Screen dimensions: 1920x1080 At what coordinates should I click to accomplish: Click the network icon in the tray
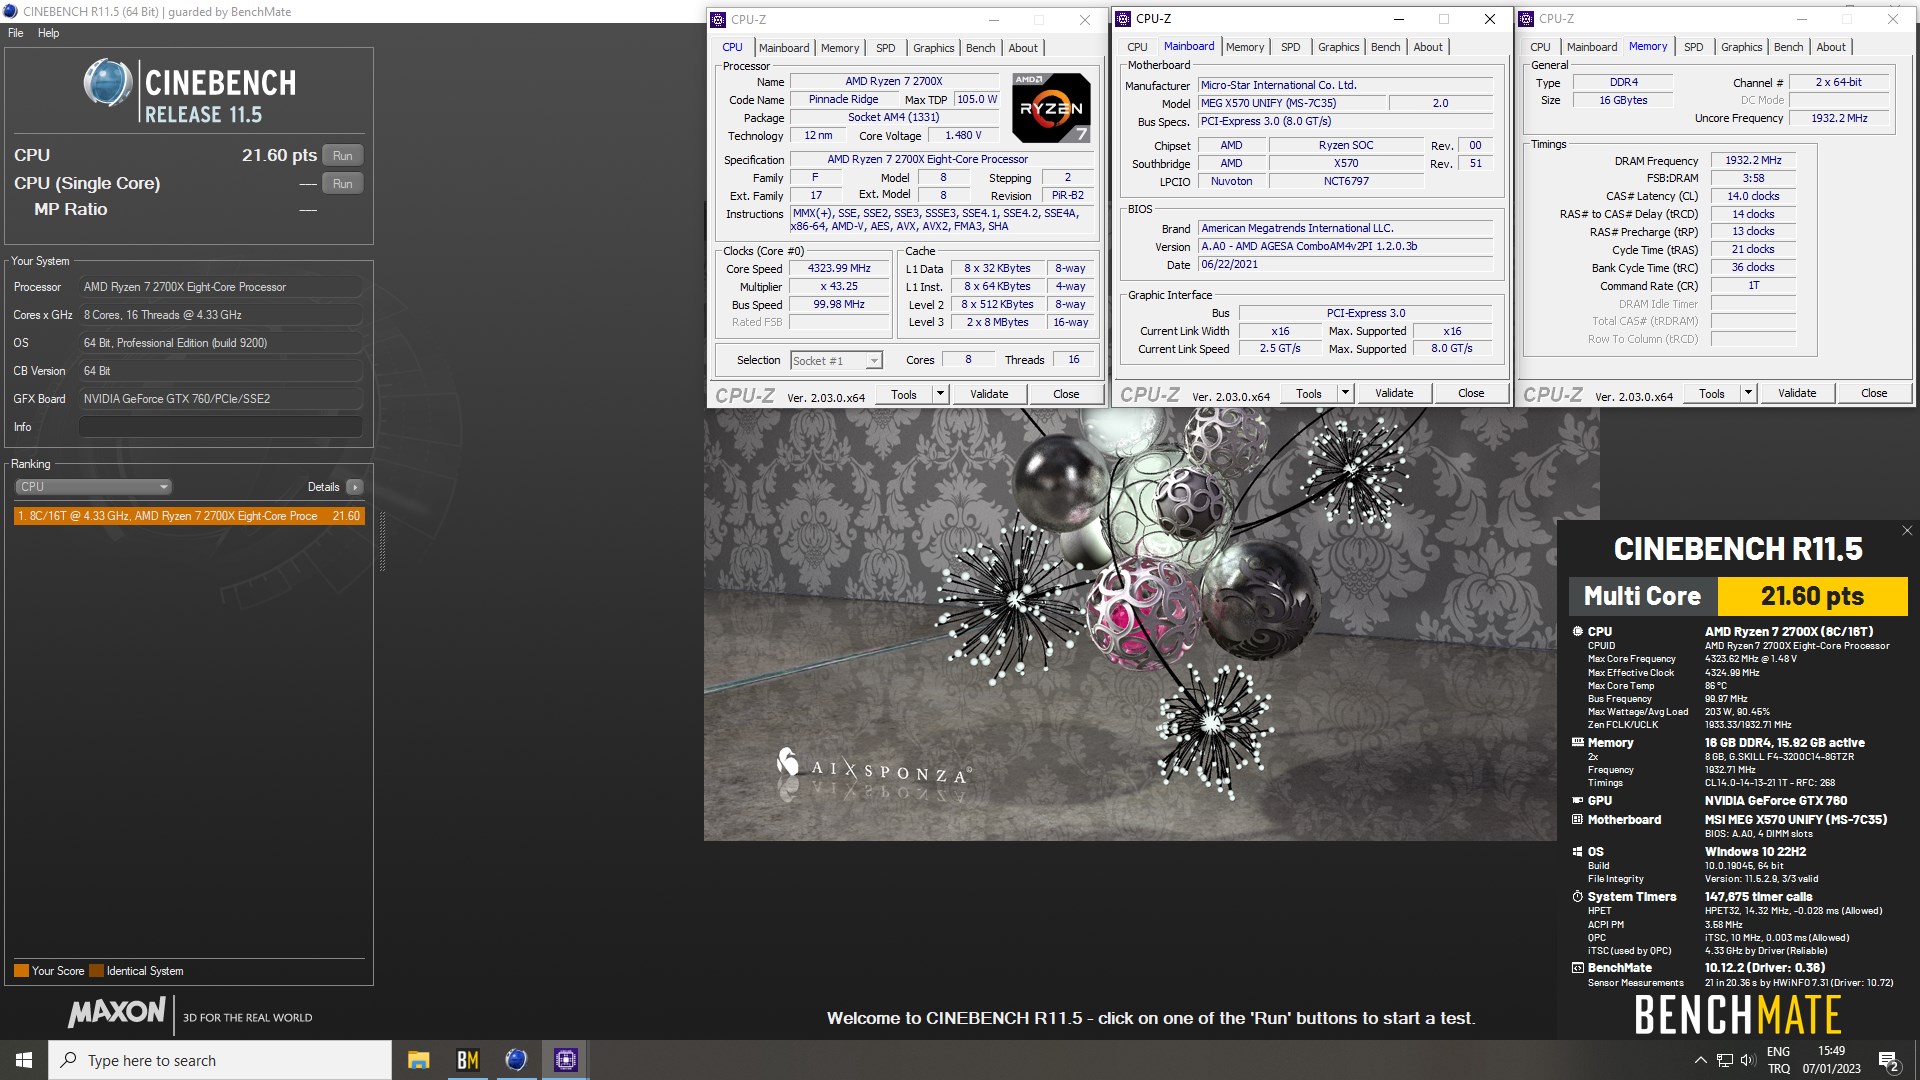[x=1725, y=1060]
